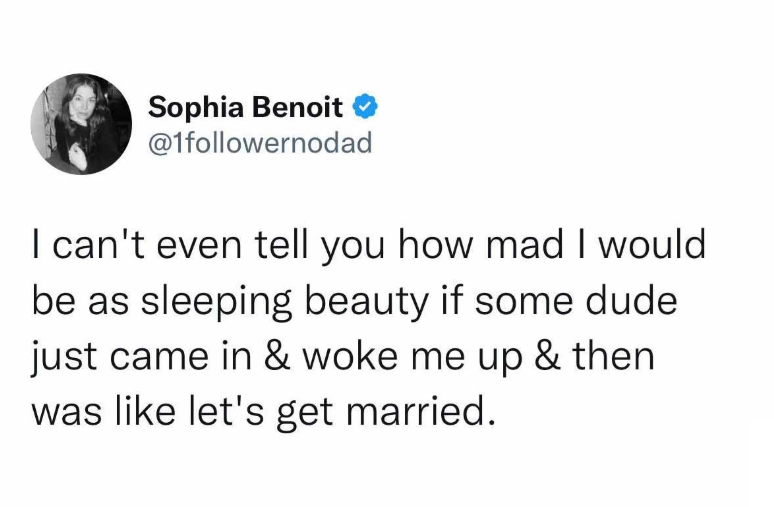Open the @1followernodad handle link
This screenshot has height=507, width=774.
259,142
